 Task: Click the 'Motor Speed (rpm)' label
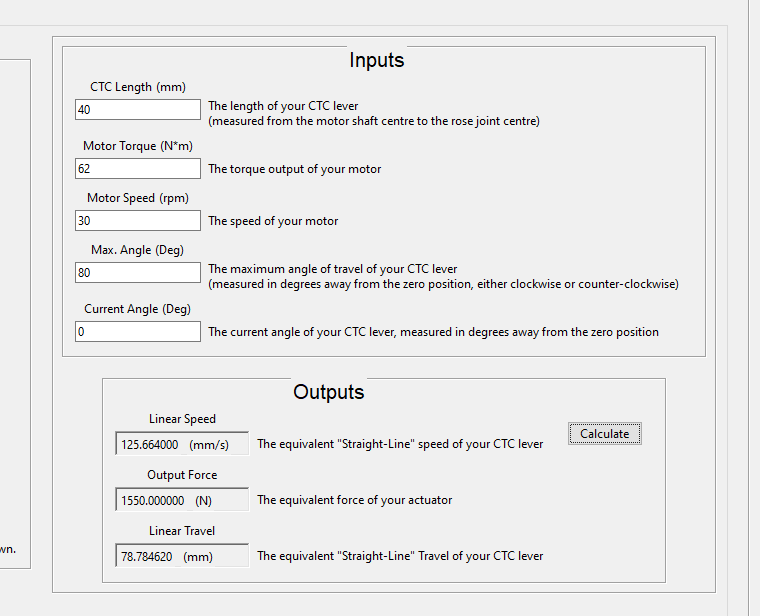(138, 198)
